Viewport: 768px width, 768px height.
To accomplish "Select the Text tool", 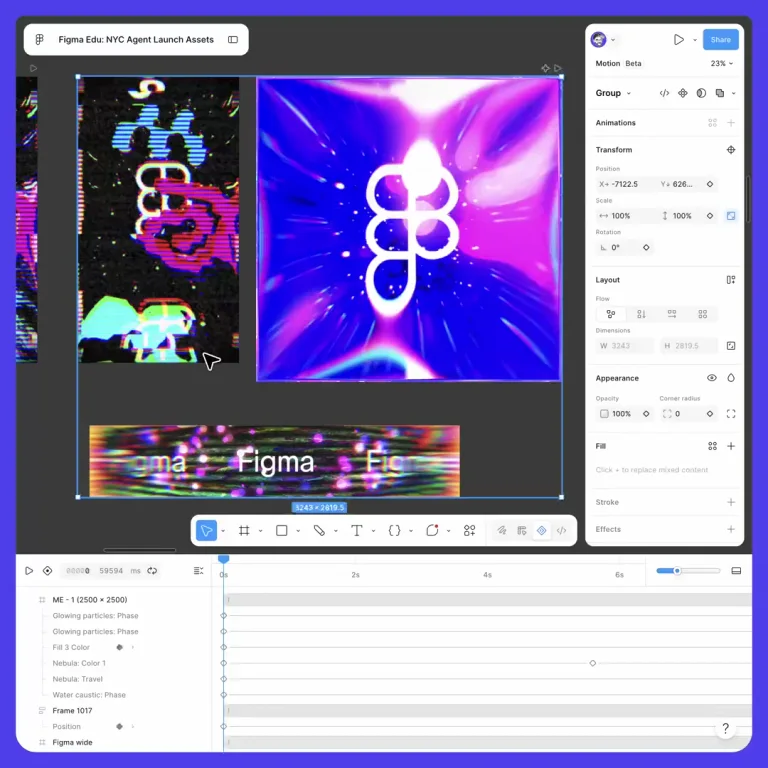I will click(357, 530).
